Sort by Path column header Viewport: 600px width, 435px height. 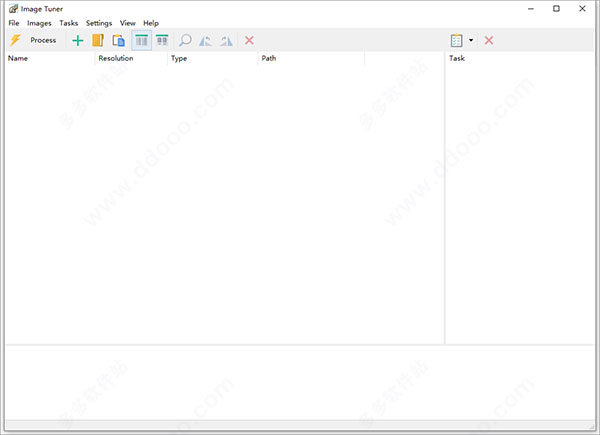click(x=311, y=58)
